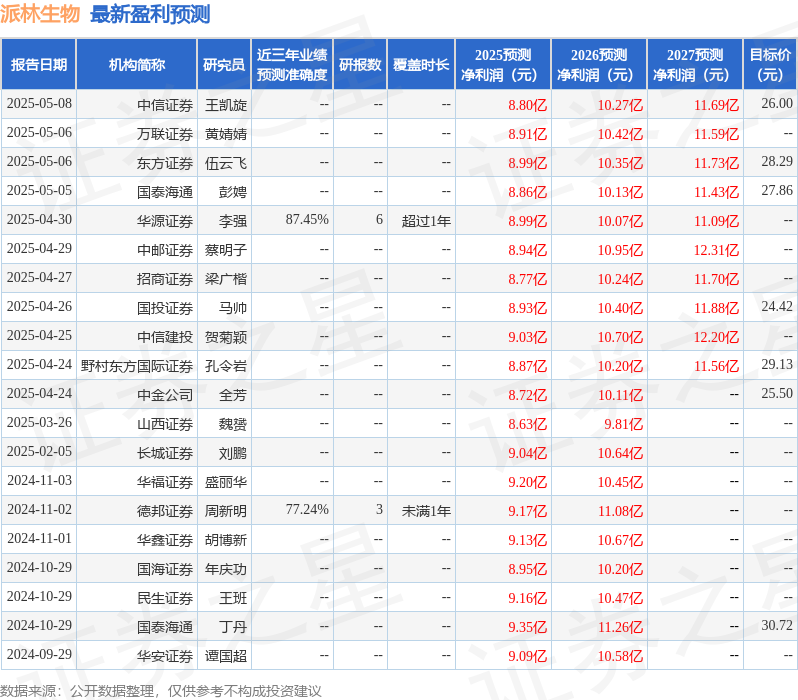Click coverage duration 未满1年
Image resolution: width=798 pixels, height=700 pixels.
pos(426,512)
